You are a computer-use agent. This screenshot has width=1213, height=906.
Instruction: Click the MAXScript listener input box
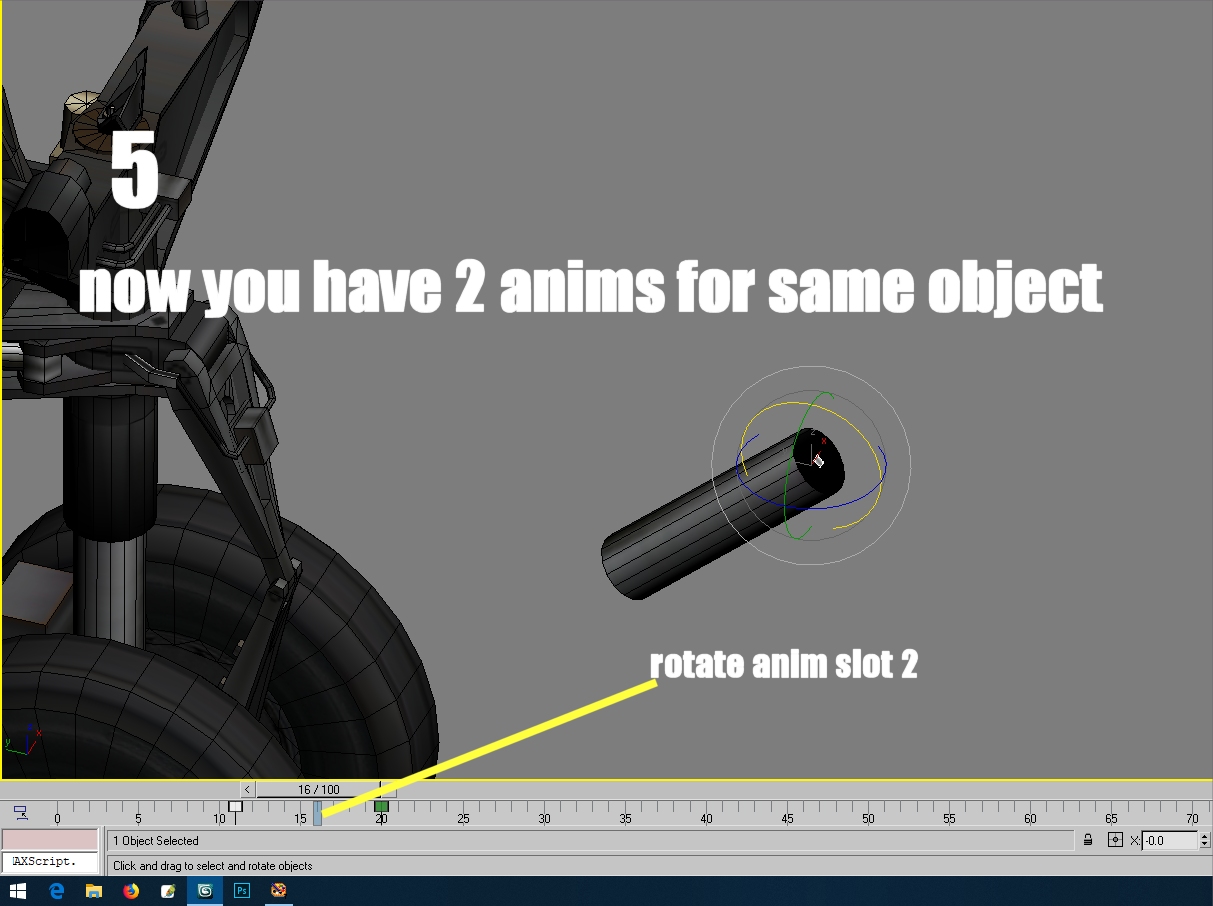click(x=50, y=862)
